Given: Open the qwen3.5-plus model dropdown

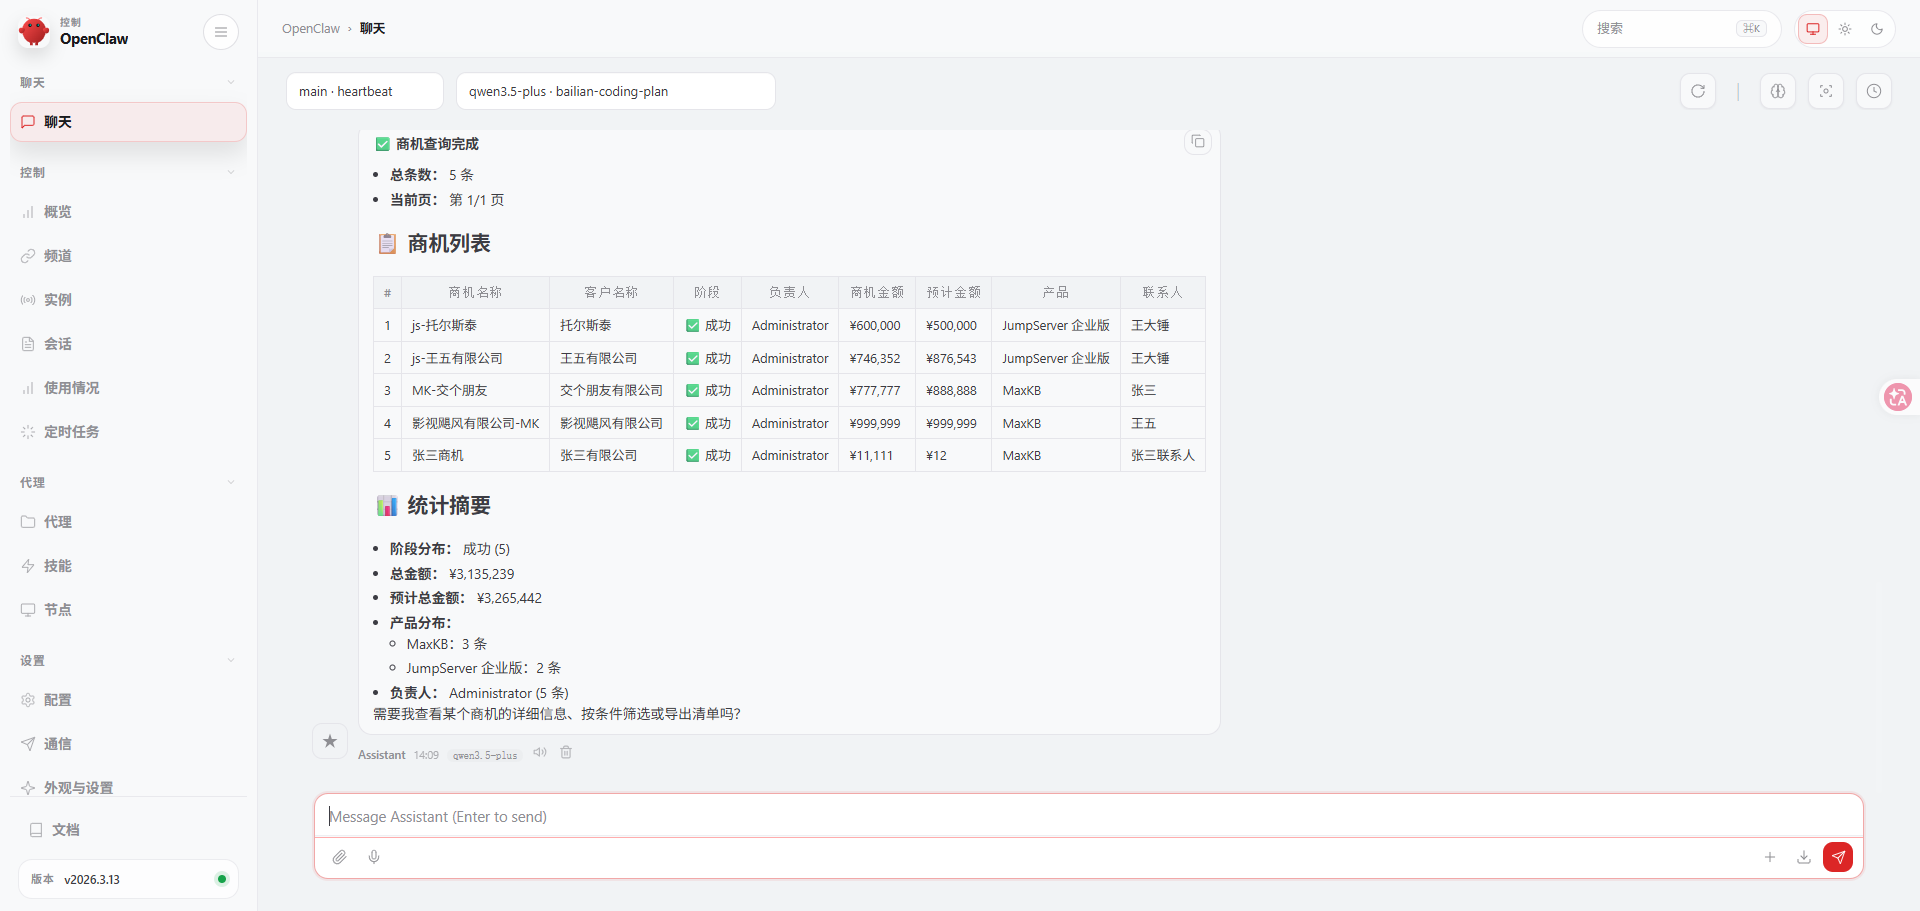Looking at the screenshot, I should 615,91.
